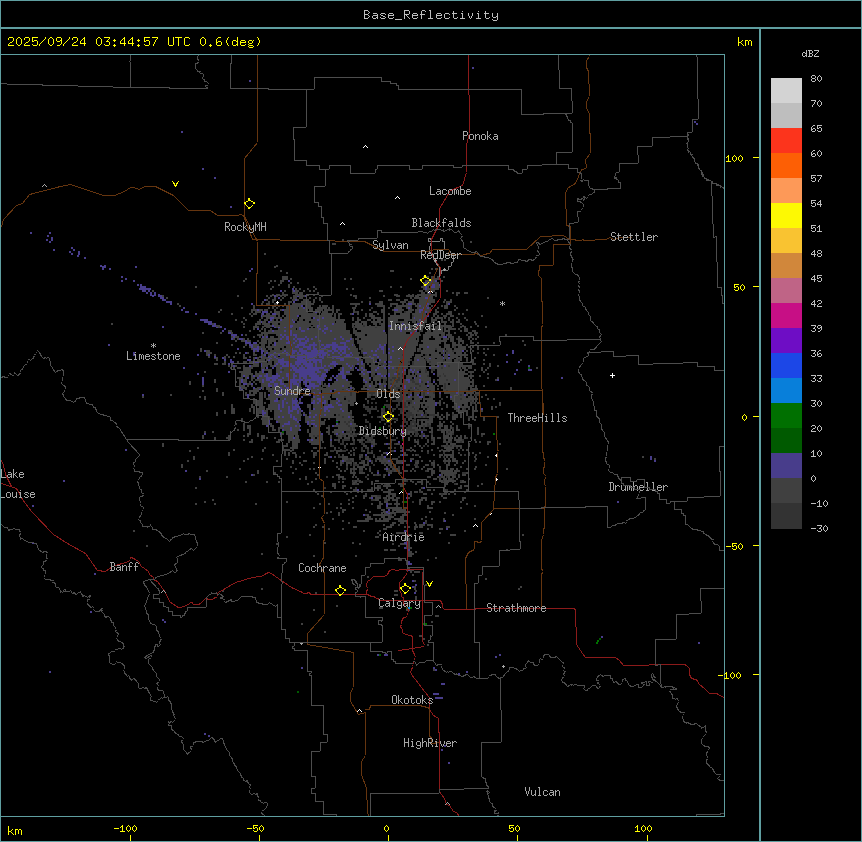The width and height of the screenshot is (862, 842).
Task: Click the yellow diamond marker above Calgary label
Action: (x=405, y=588)
